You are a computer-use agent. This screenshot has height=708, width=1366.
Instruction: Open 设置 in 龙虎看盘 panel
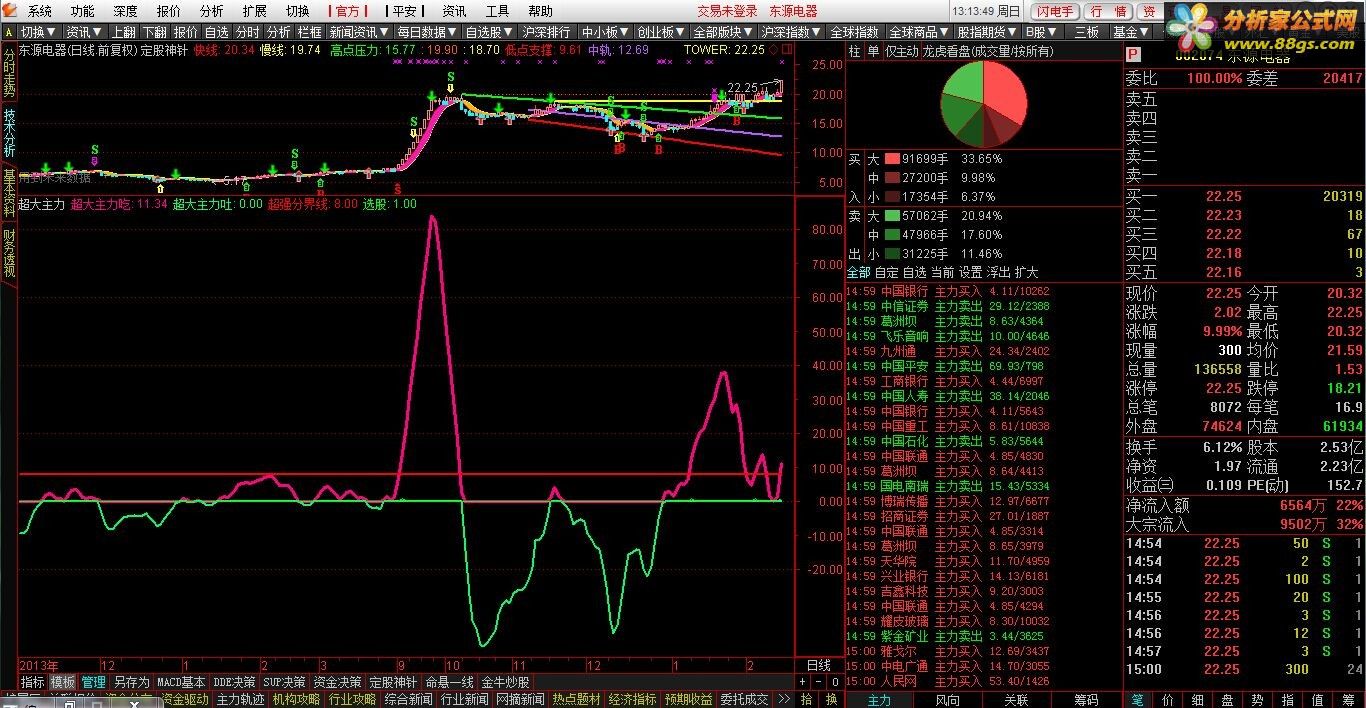[970, 272]
